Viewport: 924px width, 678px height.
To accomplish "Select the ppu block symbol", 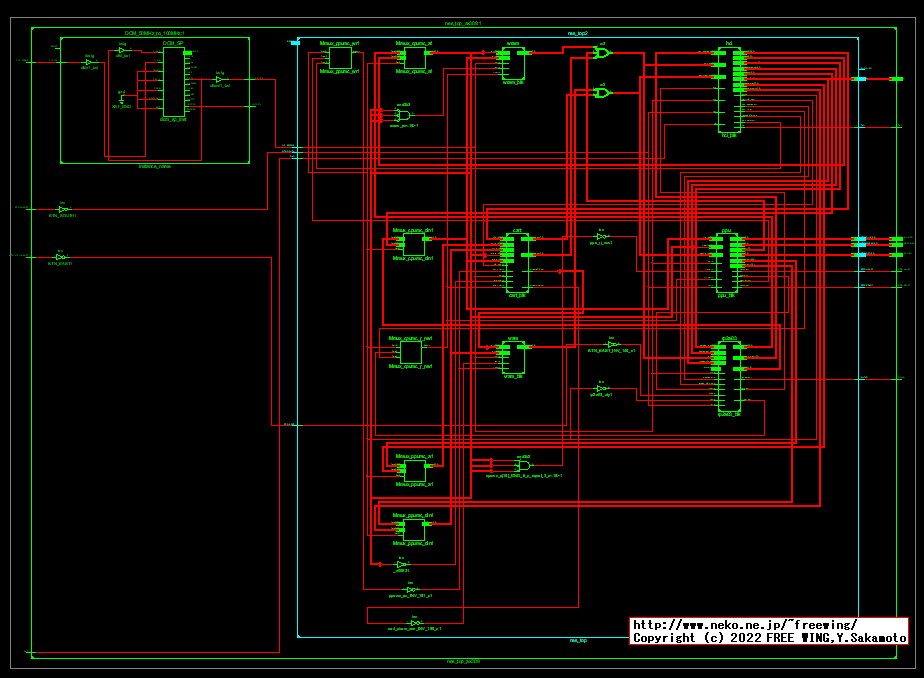I will click(x=727, y=264).
